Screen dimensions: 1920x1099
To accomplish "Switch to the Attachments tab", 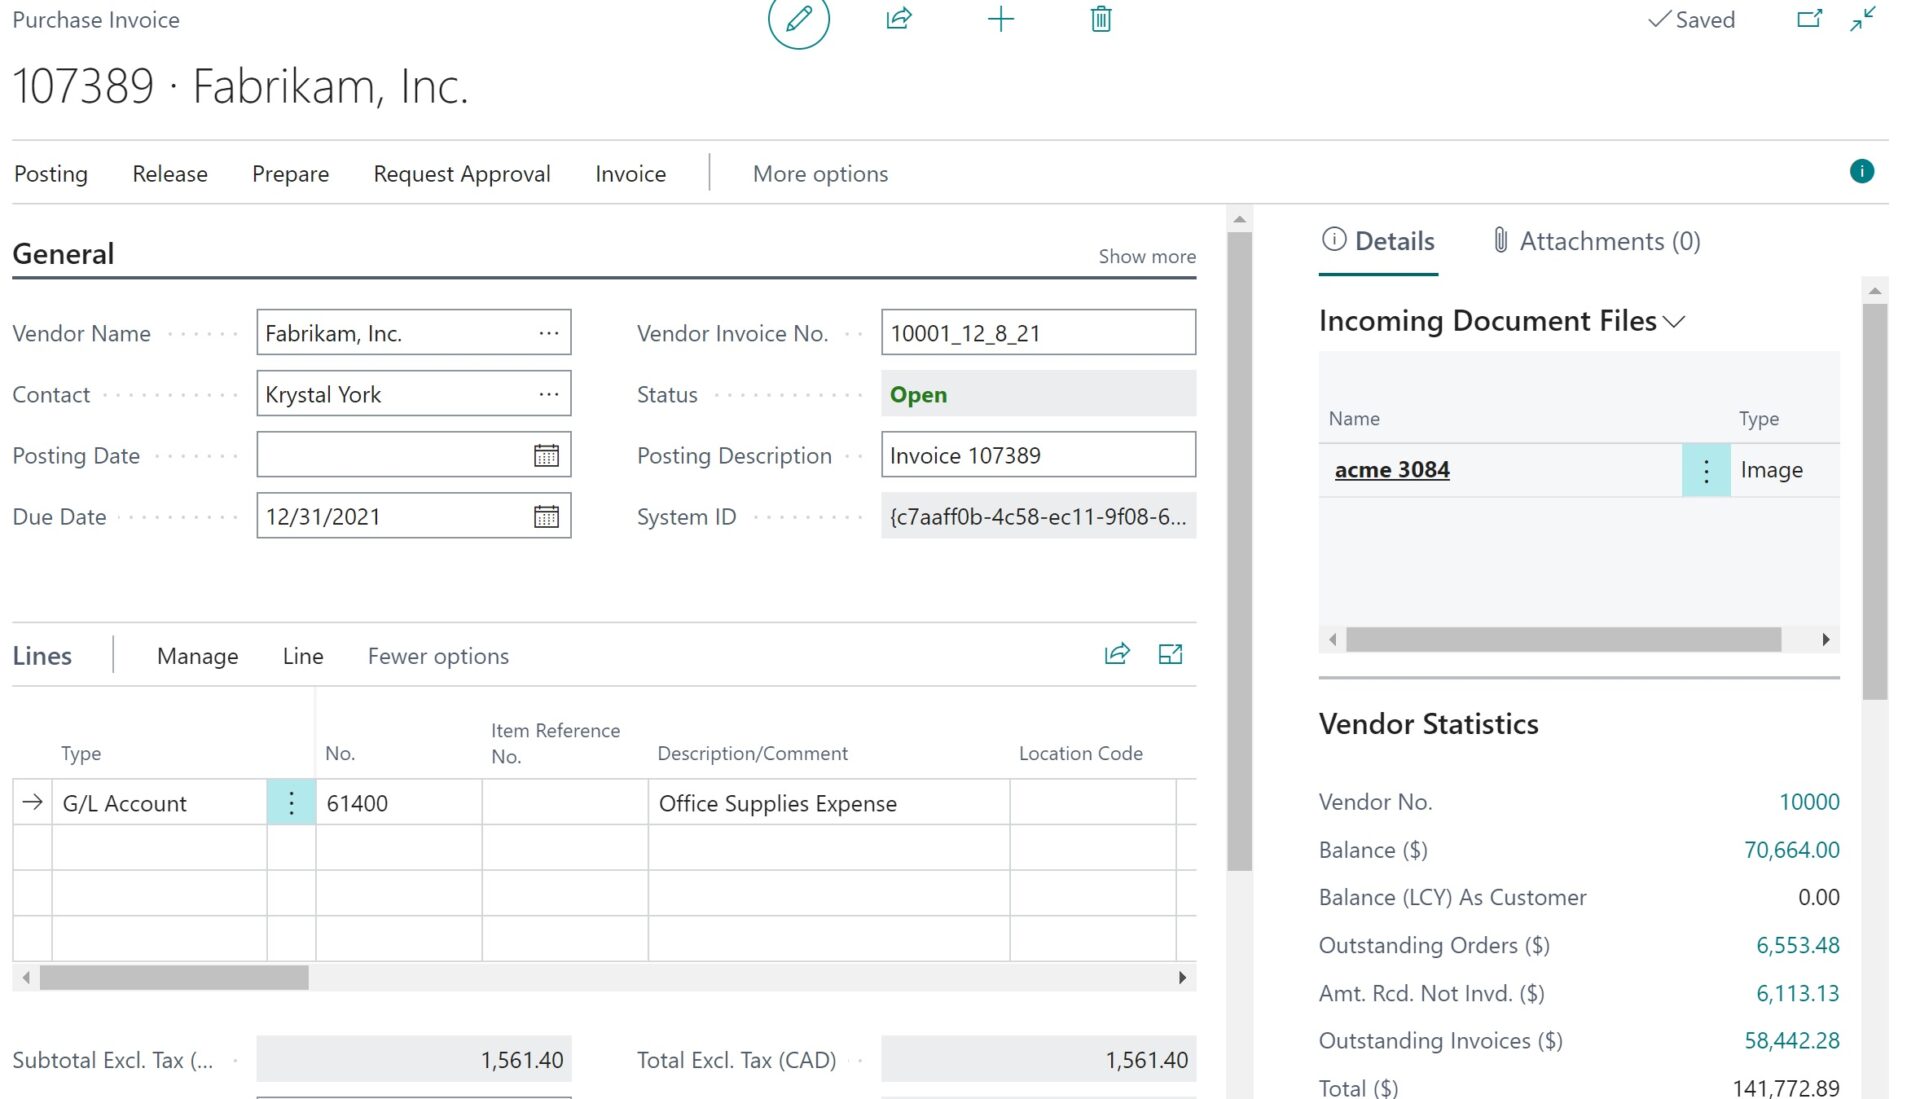I will [1595, 241].
